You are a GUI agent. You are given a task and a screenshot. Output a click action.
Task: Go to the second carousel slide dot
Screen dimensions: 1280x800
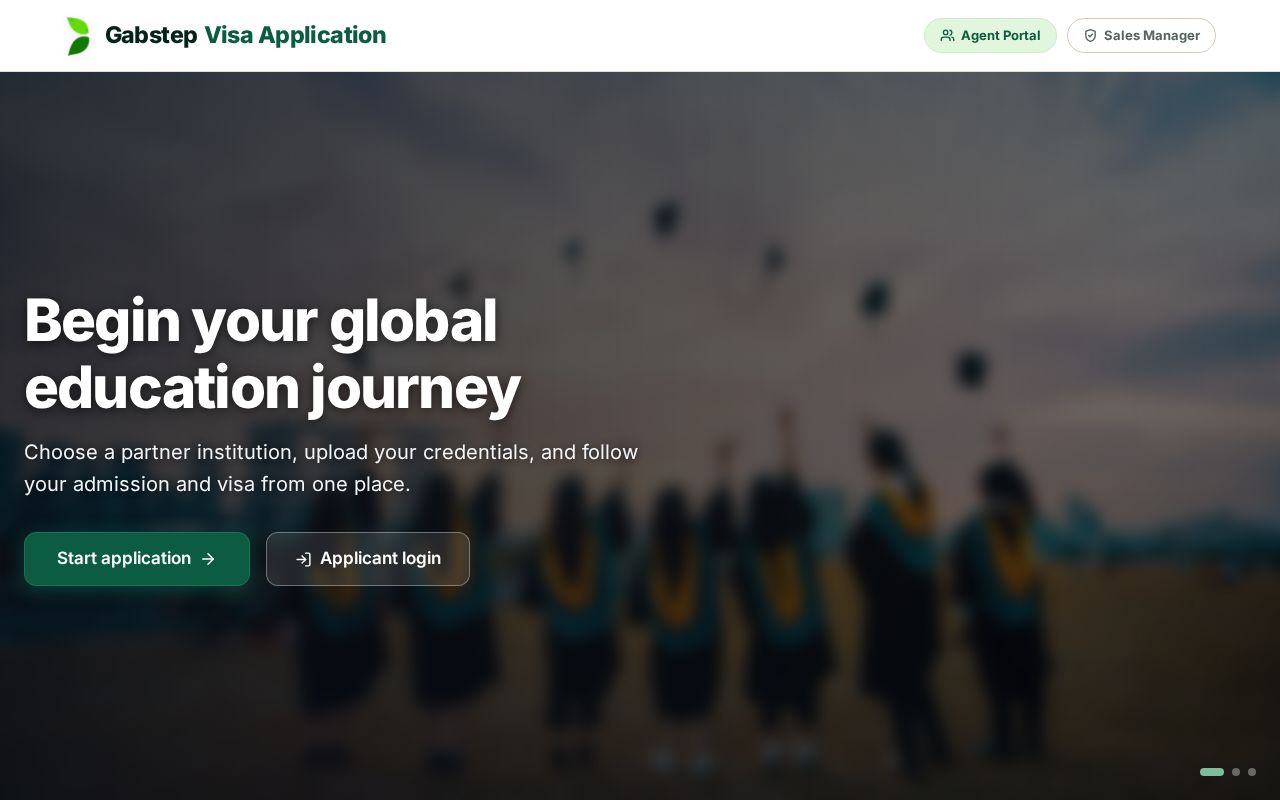[x=1236, y=772]
